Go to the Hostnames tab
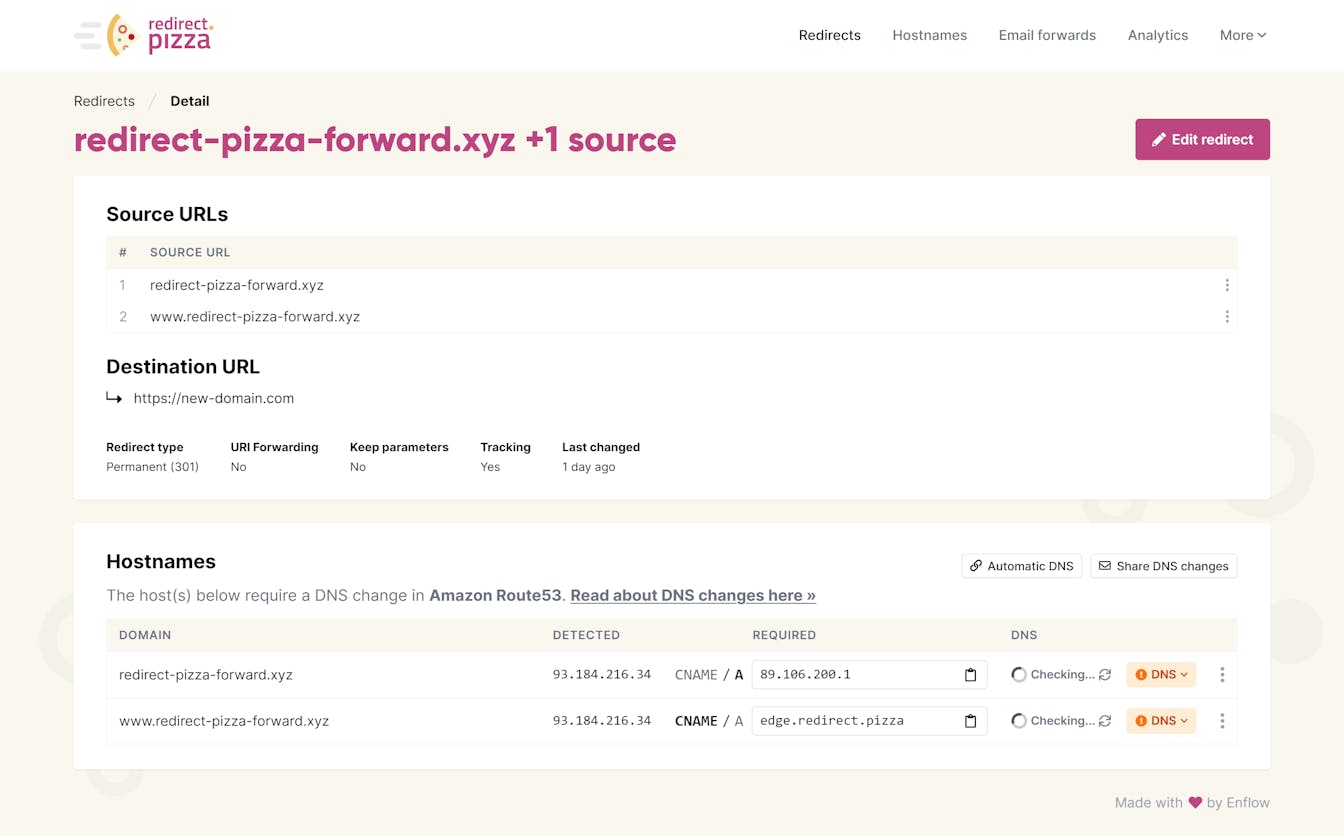The image size is (1344, 836). [x=929, y=35]
